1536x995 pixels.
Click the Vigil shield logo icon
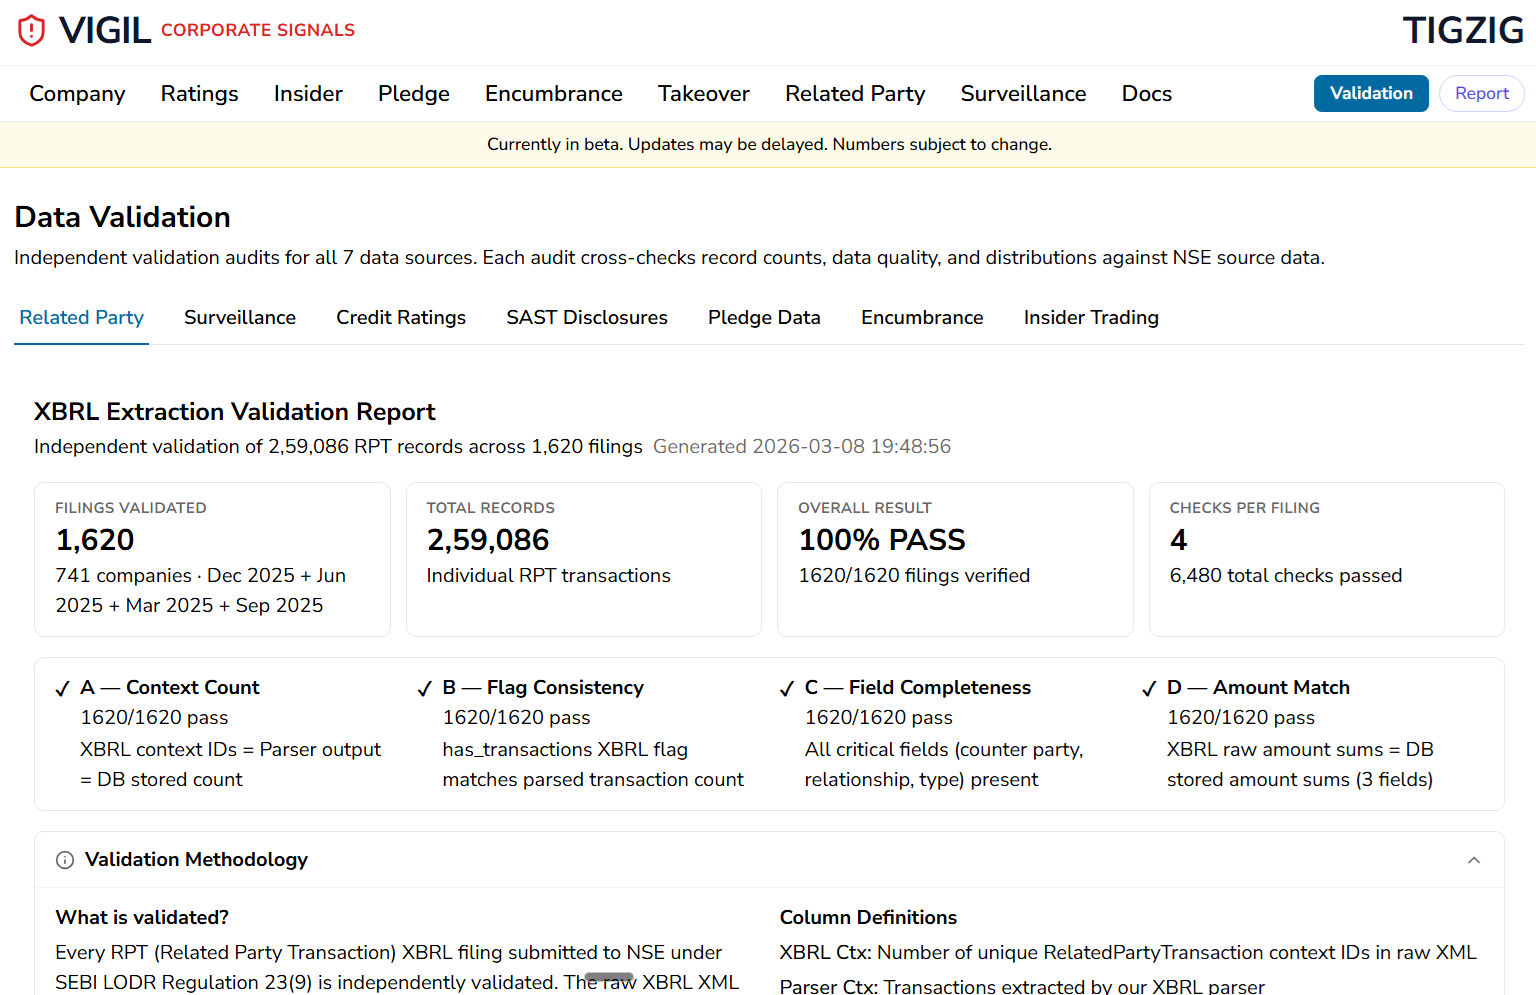[x=32, y=30]
